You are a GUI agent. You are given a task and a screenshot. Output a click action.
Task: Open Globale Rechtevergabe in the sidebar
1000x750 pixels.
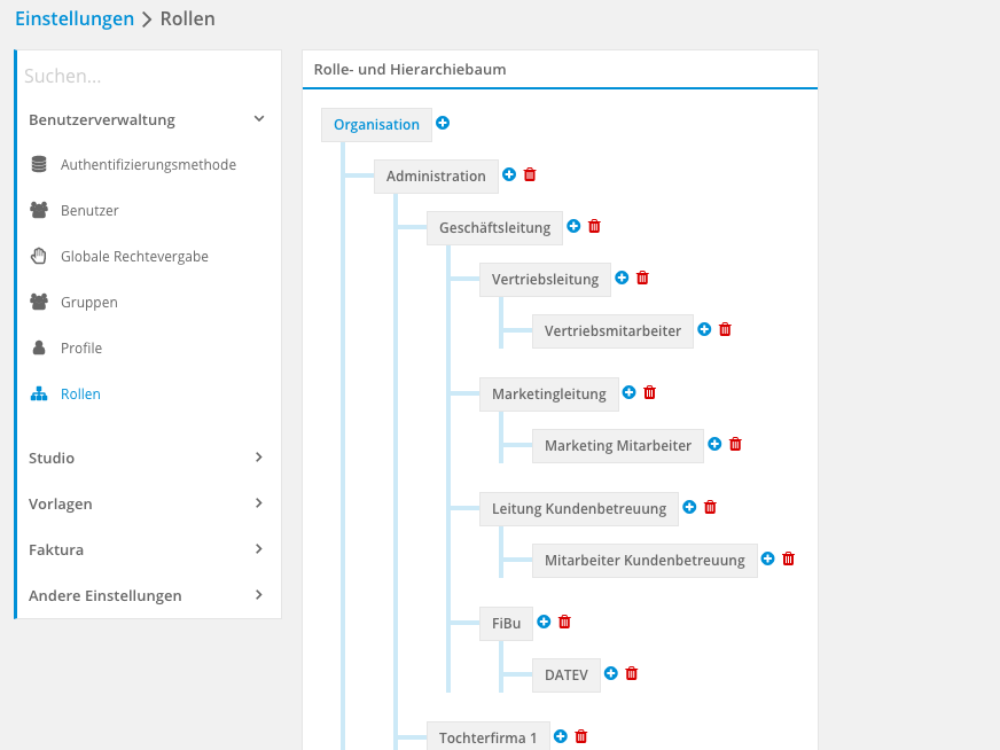(134, 257)
